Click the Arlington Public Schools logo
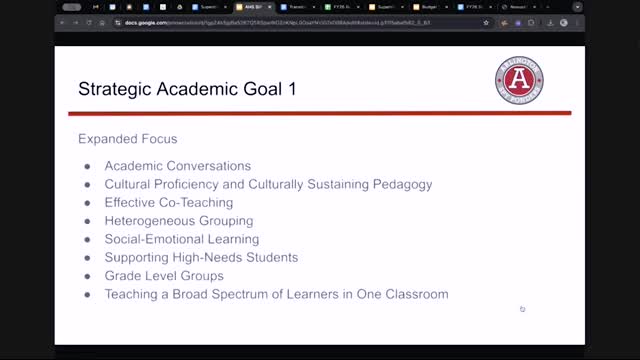The height and width of the screenshot is (360, 640). (519, 80)
